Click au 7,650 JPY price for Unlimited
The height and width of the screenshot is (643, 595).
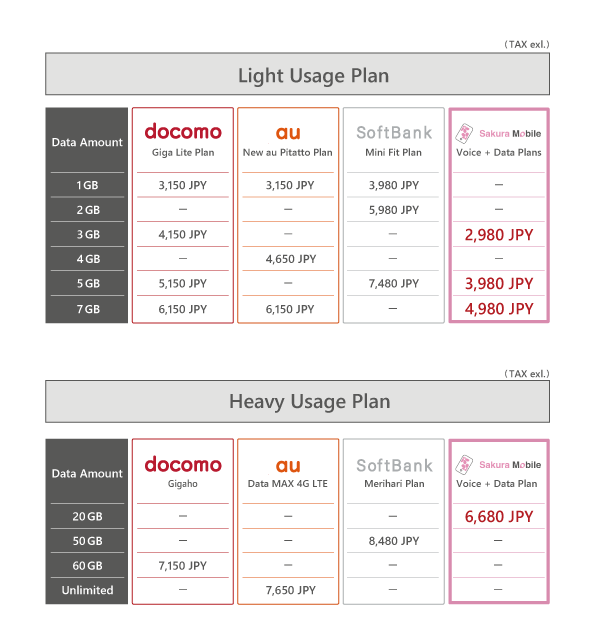point(290,591)
